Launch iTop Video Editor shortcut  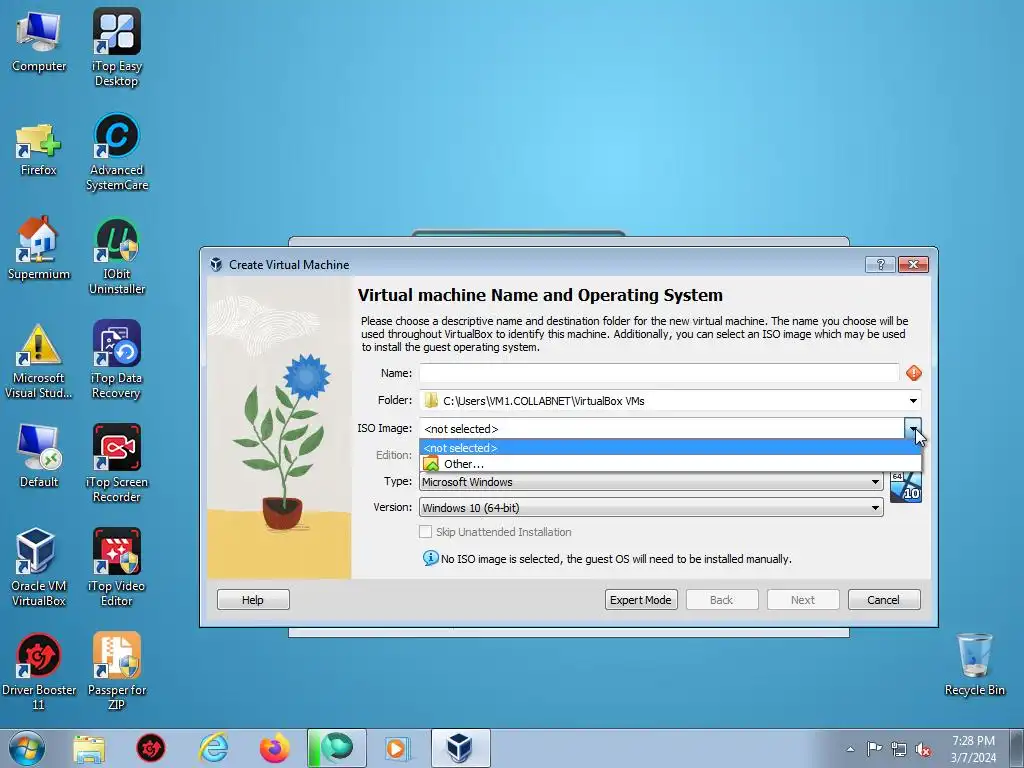(116, 567)
